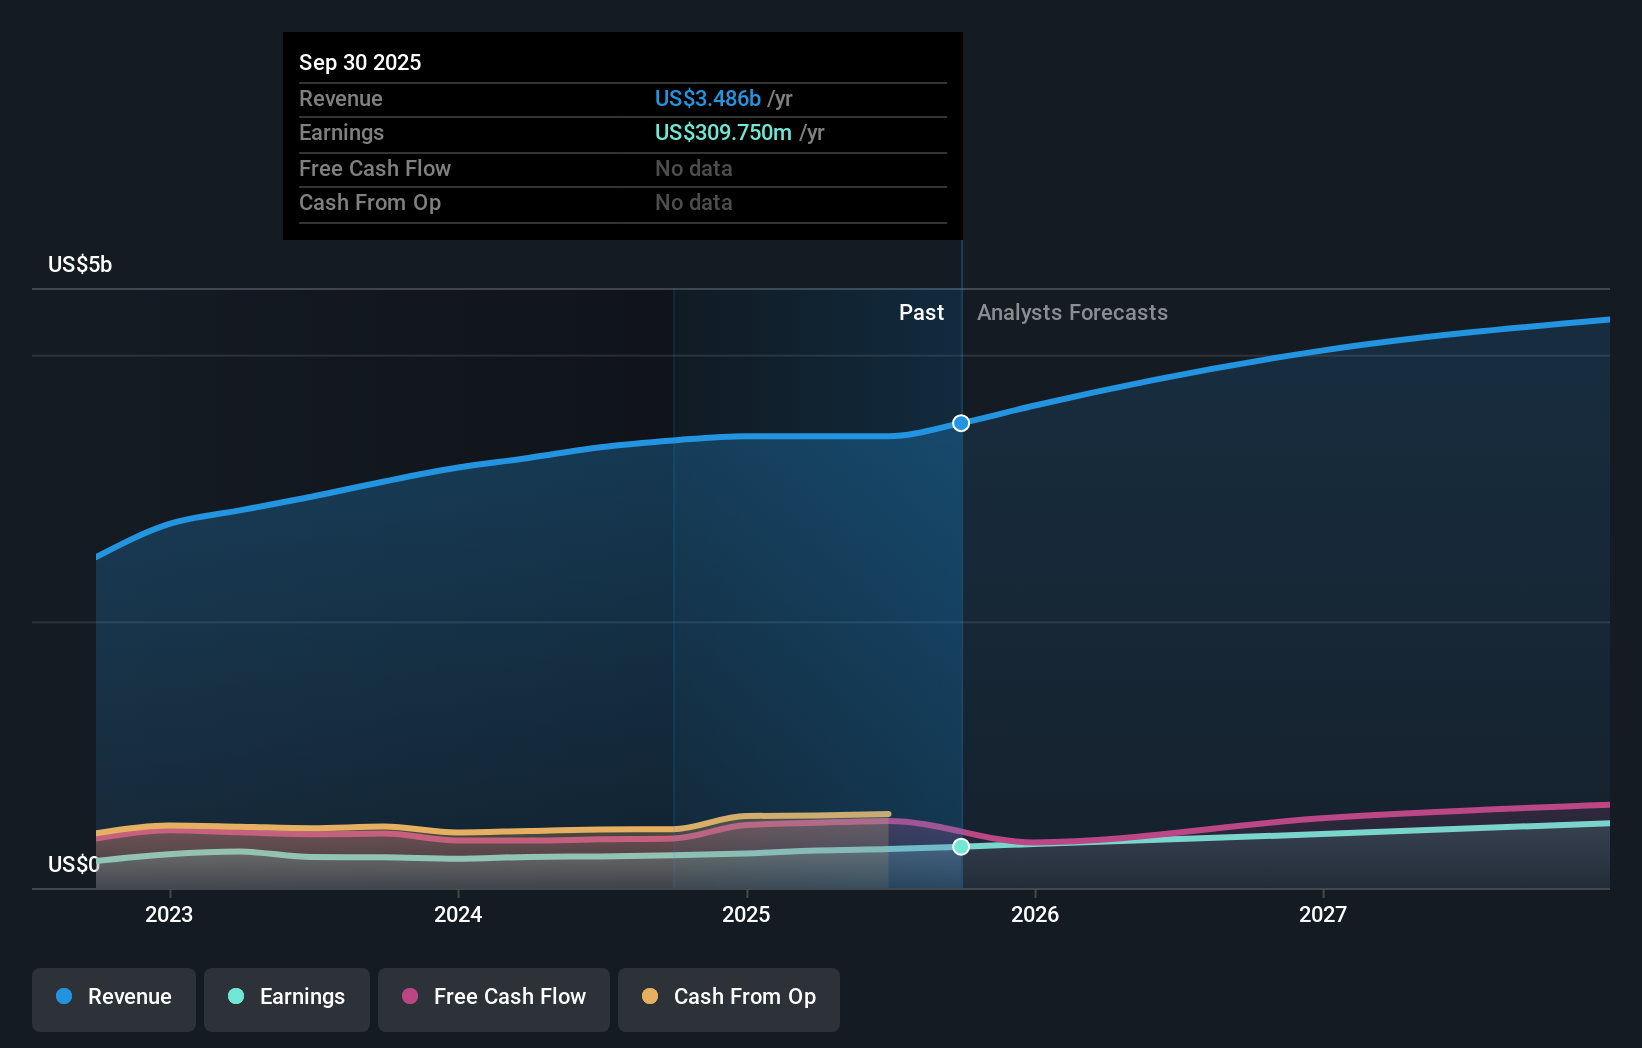Image resolution: width=1642 pixels, height=1048 pixels.
Task: Click the US$5b axis label
Action: click(79, 263)
